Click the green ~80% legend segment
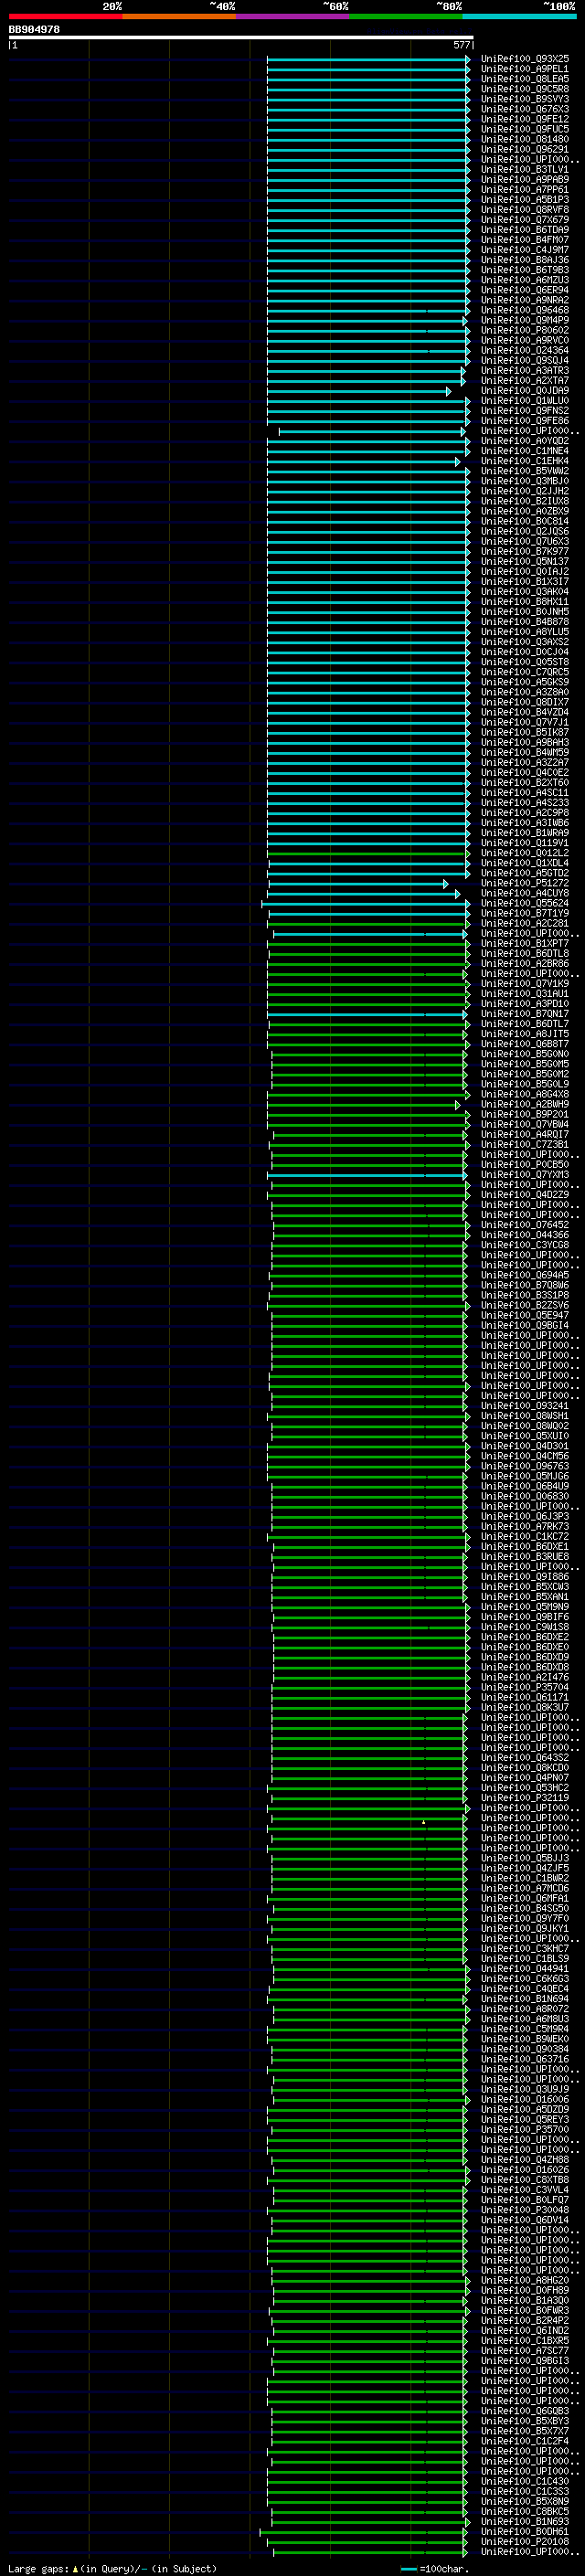Screen dimensions: 585x2576 pyautogui.click(x=405, y=16)
